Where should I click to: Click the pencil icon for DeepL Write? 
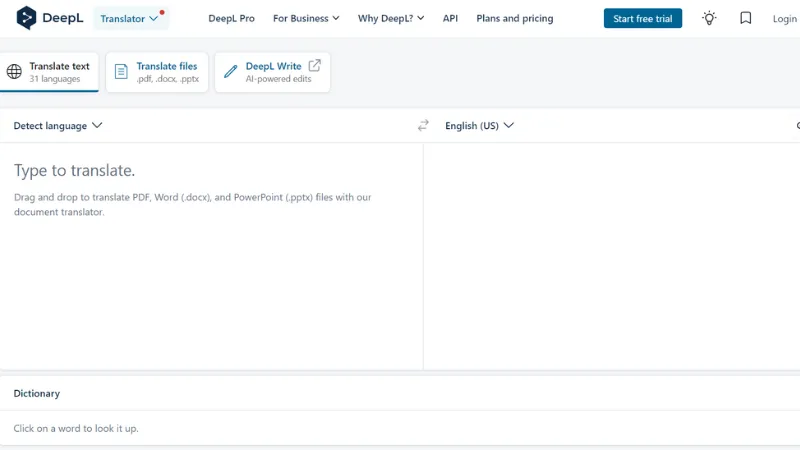pyautogui.click(x=230, y=72)
